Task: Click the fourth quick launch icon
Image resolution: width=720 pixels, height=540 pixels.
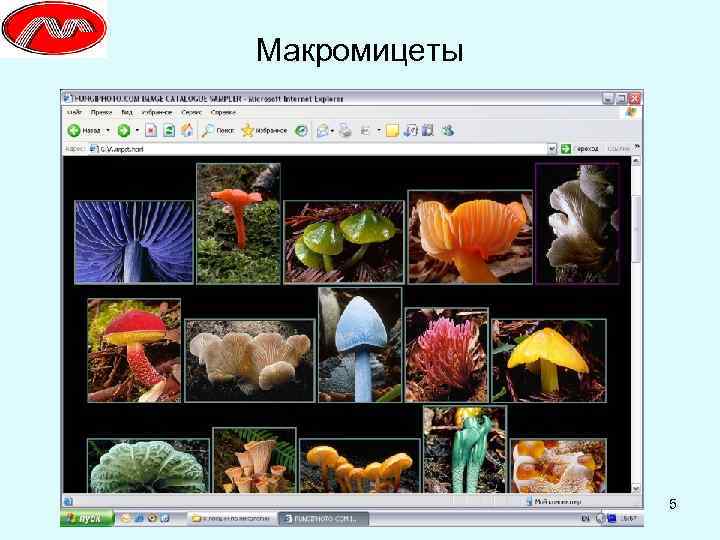Action: point(165,518)
